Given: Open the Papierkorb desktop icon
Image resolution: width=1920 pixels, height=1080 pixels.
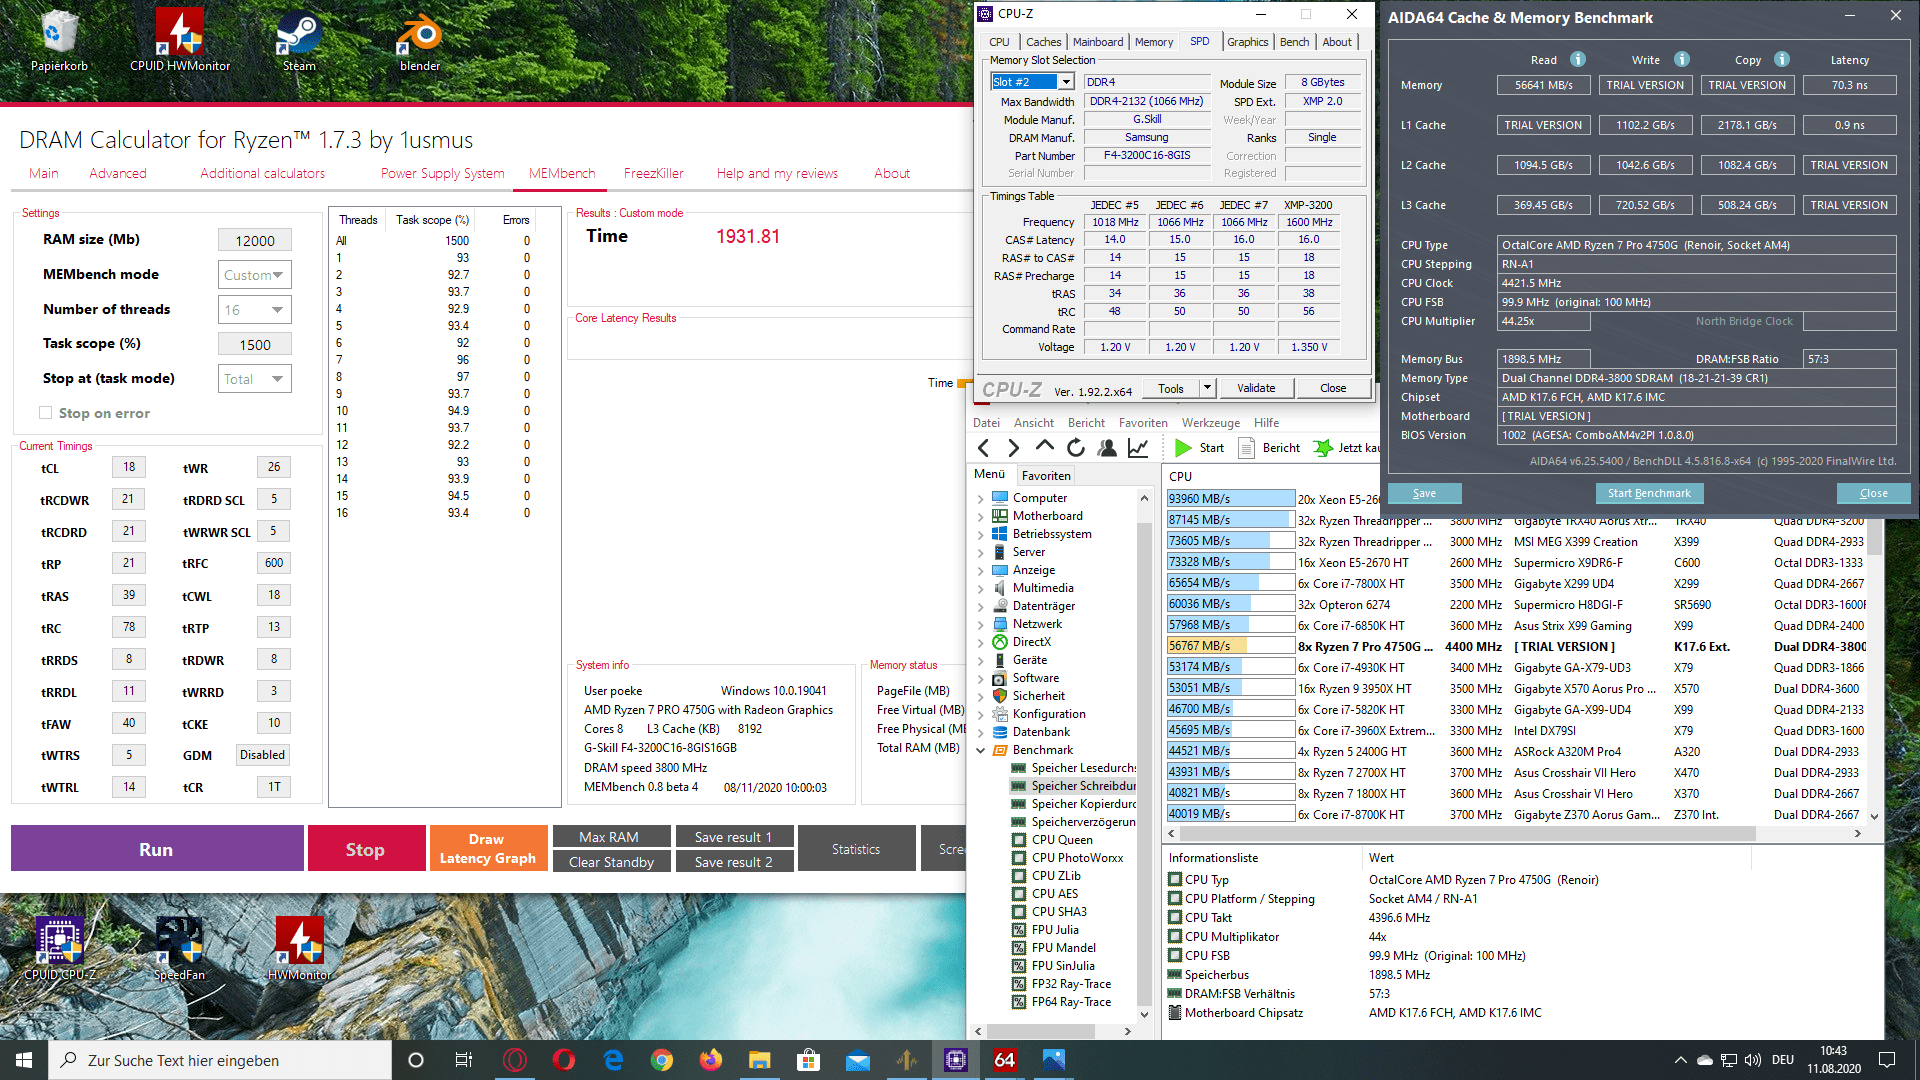Looking at the screenshot, I should [x=59, y=40].
